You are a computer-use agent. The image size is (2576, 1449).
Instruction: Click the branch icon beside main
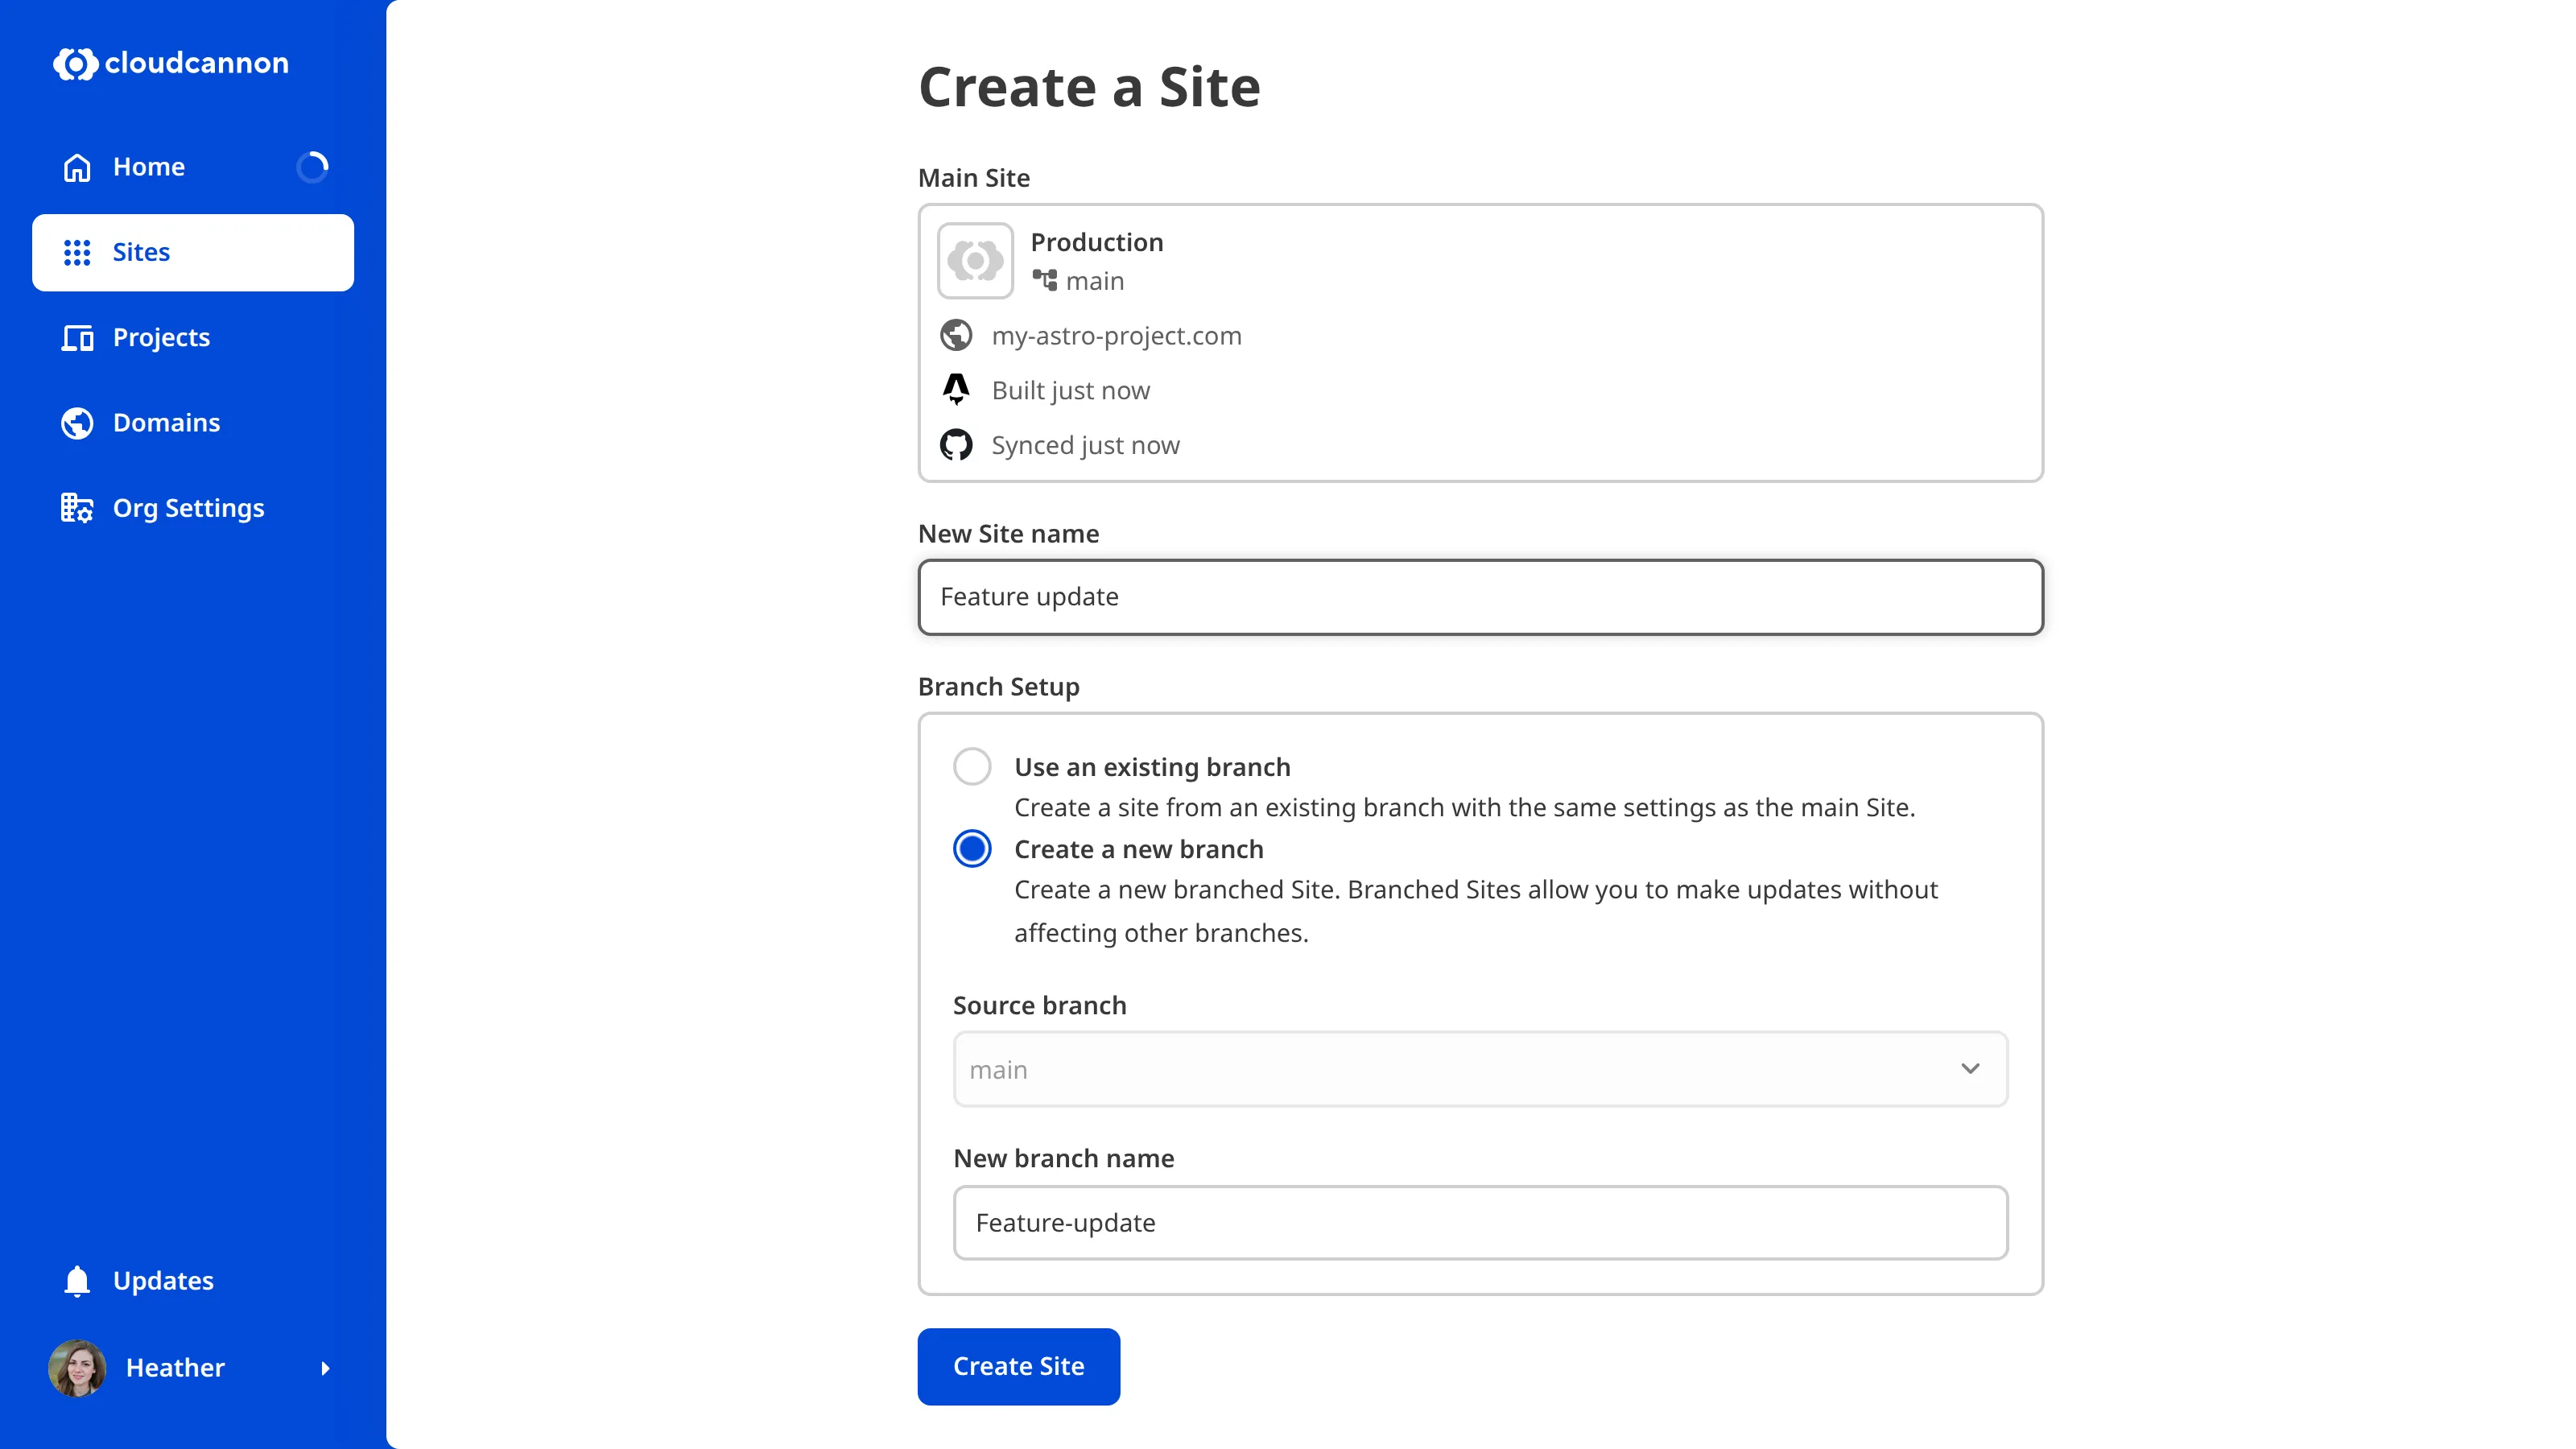click(x=1046, y=281)
